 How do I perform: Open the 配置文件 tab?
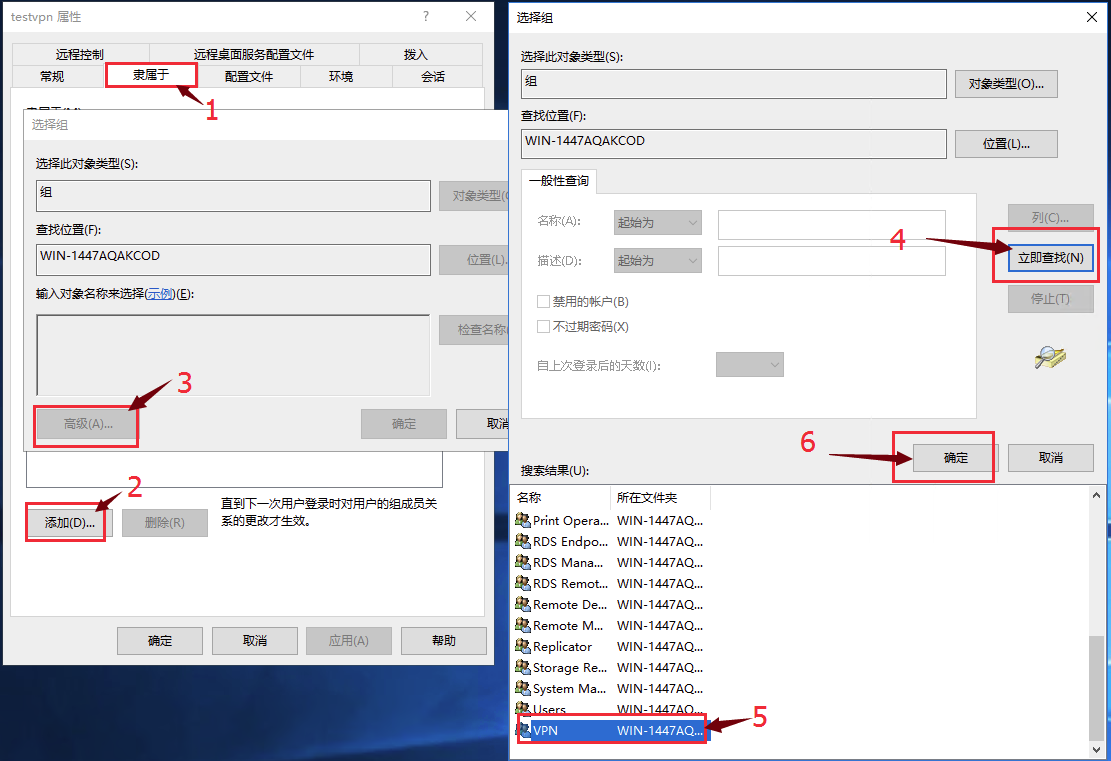248,76
